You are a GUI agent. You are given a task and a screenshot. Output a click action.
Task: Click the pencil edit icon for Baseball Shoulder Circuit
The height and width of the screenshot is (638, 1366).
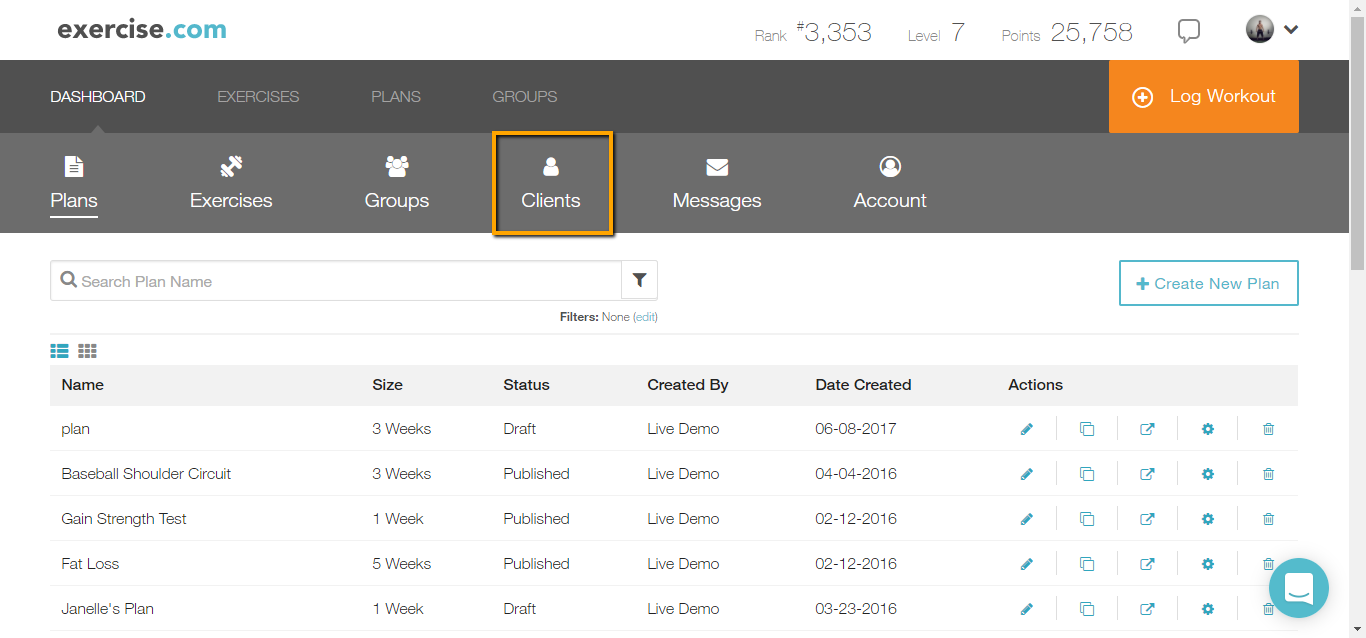point(1026,474)
